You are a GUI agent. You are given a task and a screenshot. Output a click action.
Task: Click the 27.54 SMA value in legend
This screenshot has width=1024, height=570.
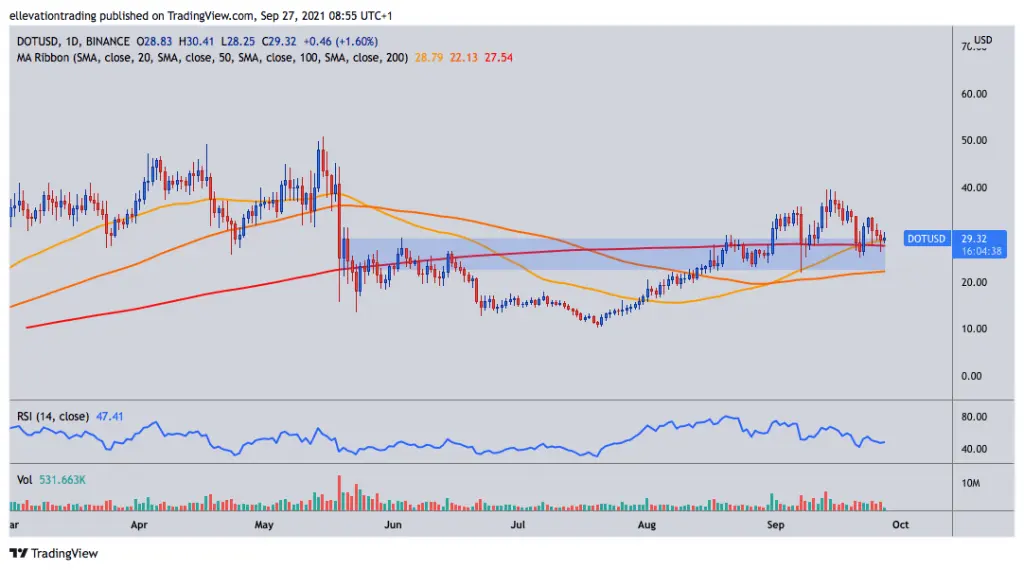498,57
